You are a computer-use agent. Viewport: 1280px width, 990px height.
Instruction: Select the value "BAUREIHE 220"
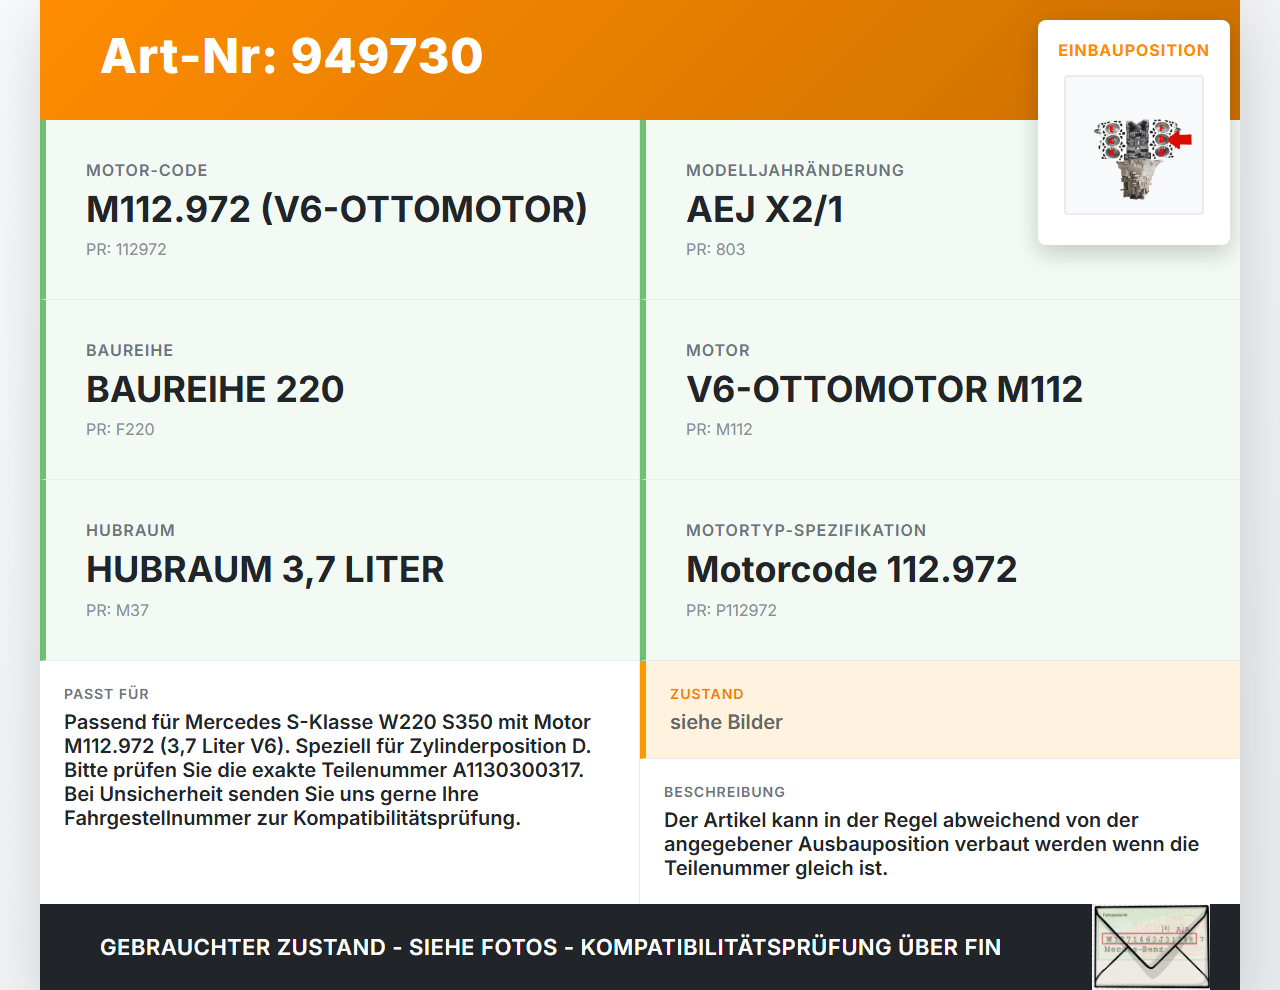[x=215, y=389]
